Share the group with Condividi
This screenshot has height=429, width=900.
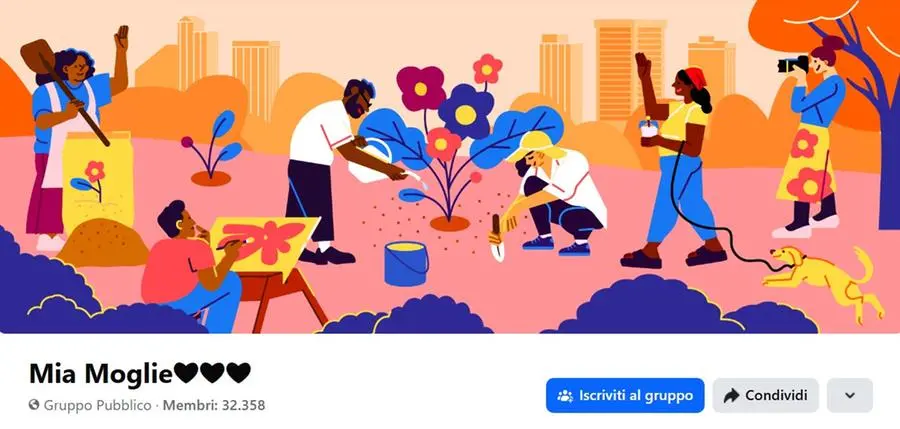[766, 395]
